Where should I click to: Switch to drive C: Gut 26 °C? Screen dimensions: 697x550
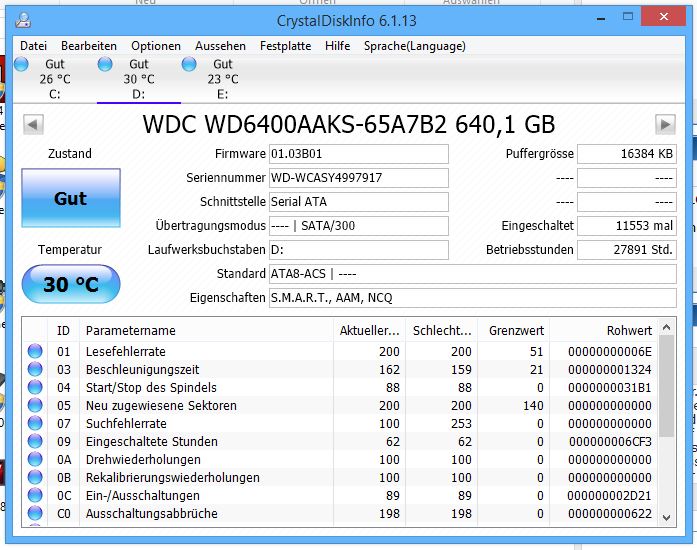55,79
